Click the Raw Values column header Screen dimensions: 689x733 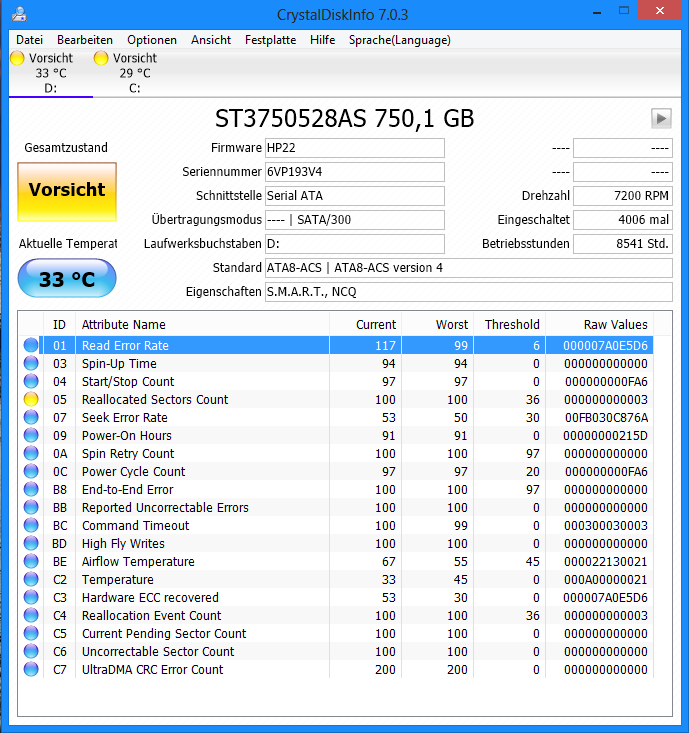[600, 324]
